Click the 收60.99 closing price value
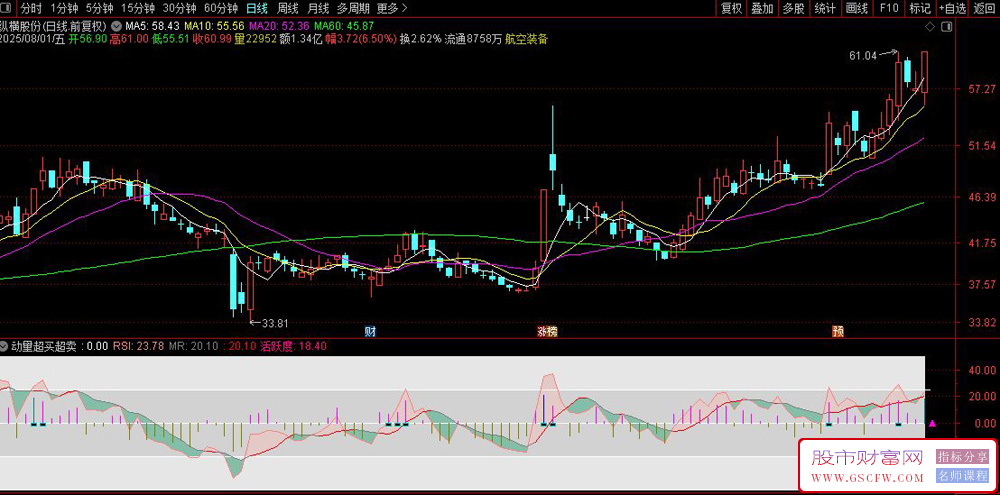This screenshot has width=1000, height=495. tap(212, 39)
